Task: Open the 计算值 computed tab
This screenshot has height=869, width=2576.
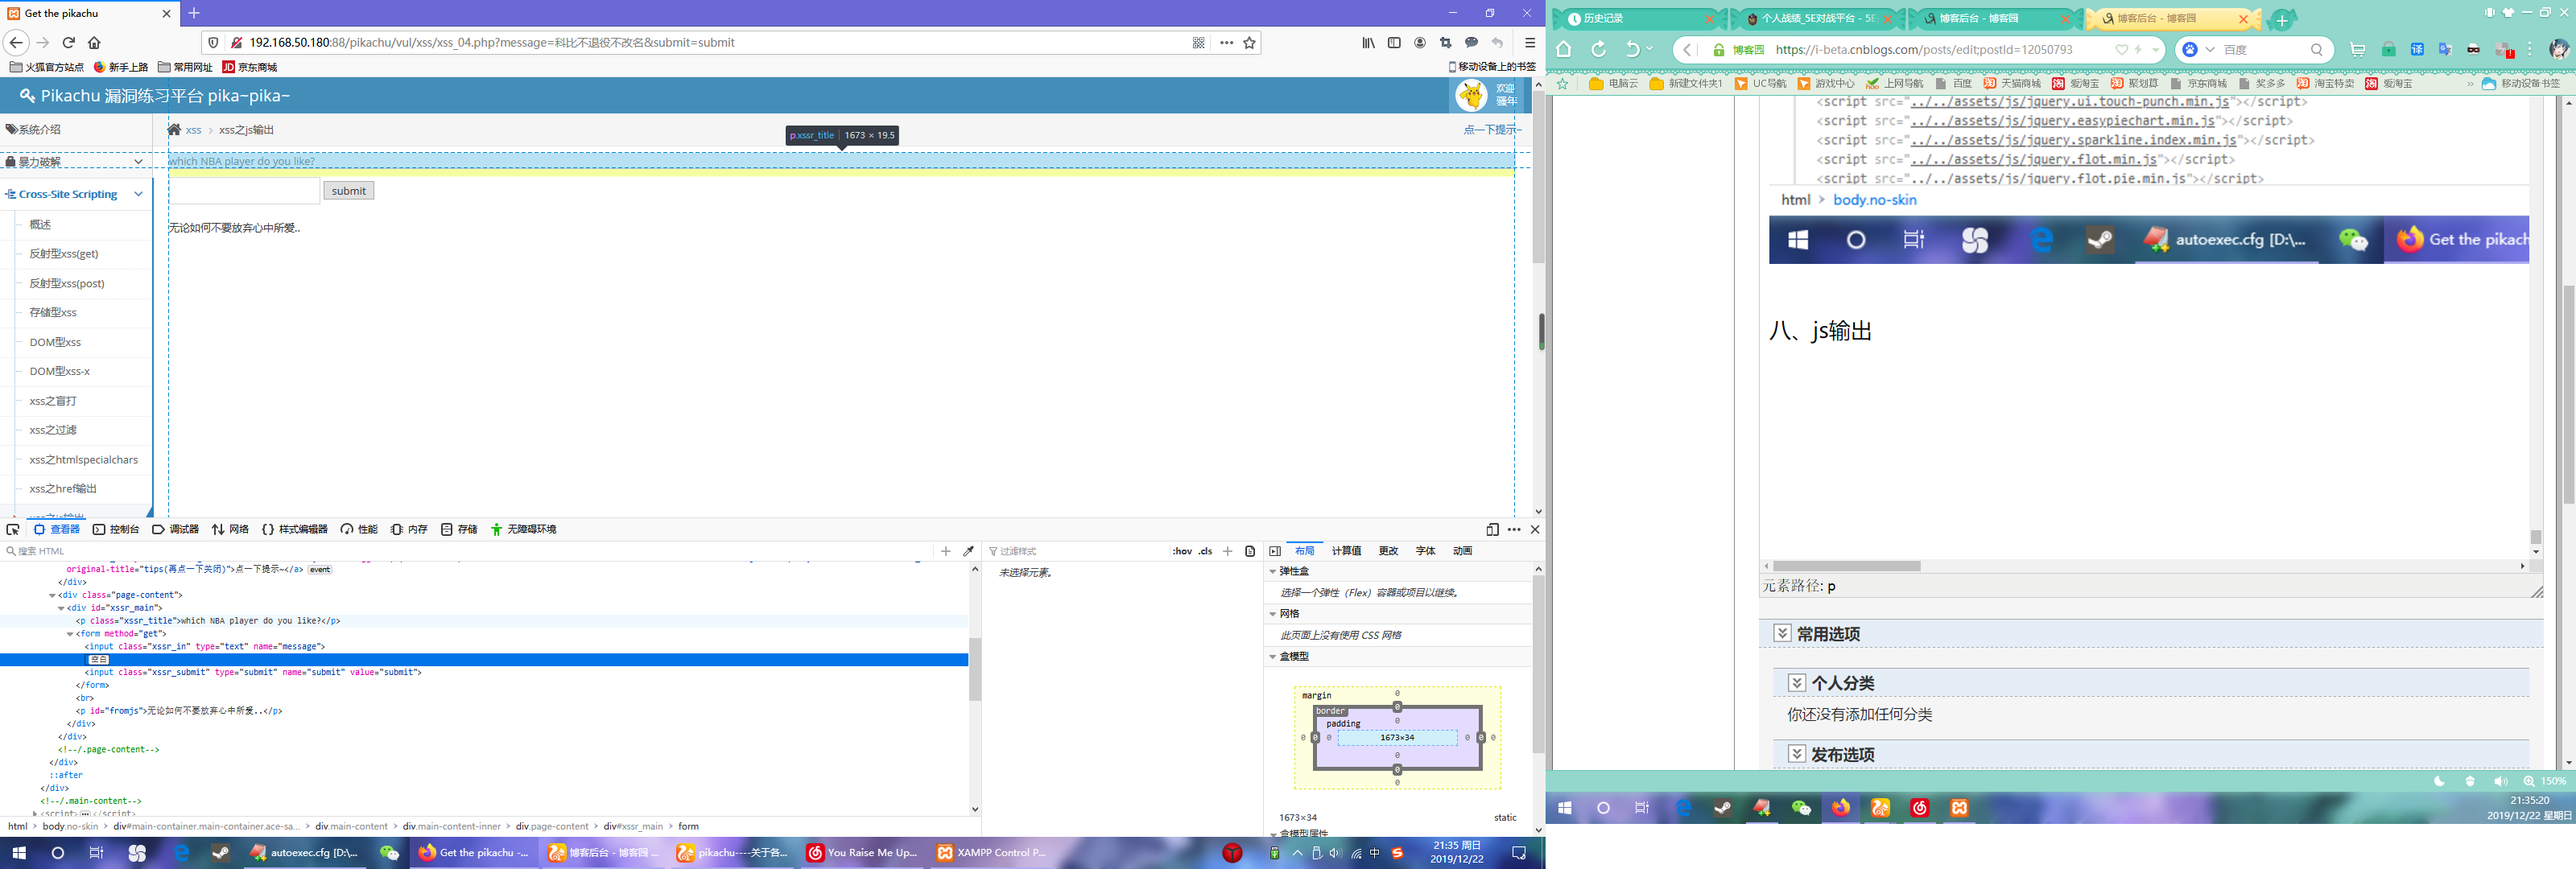Action: [1346, 551]
